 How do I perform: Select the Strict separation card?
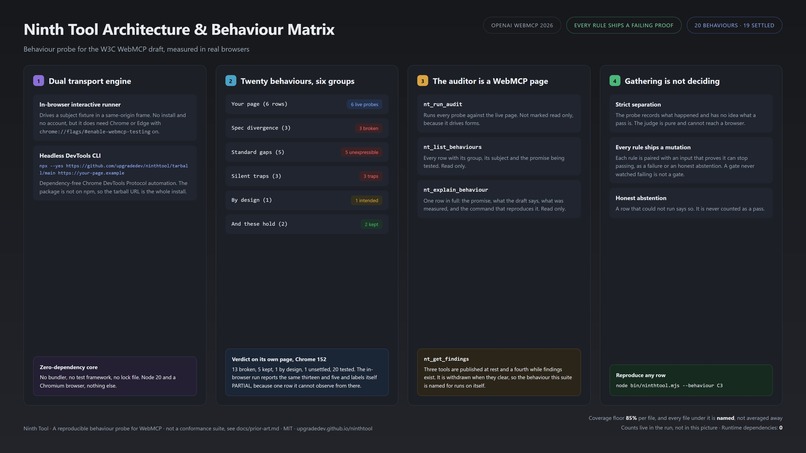[691, 114]
